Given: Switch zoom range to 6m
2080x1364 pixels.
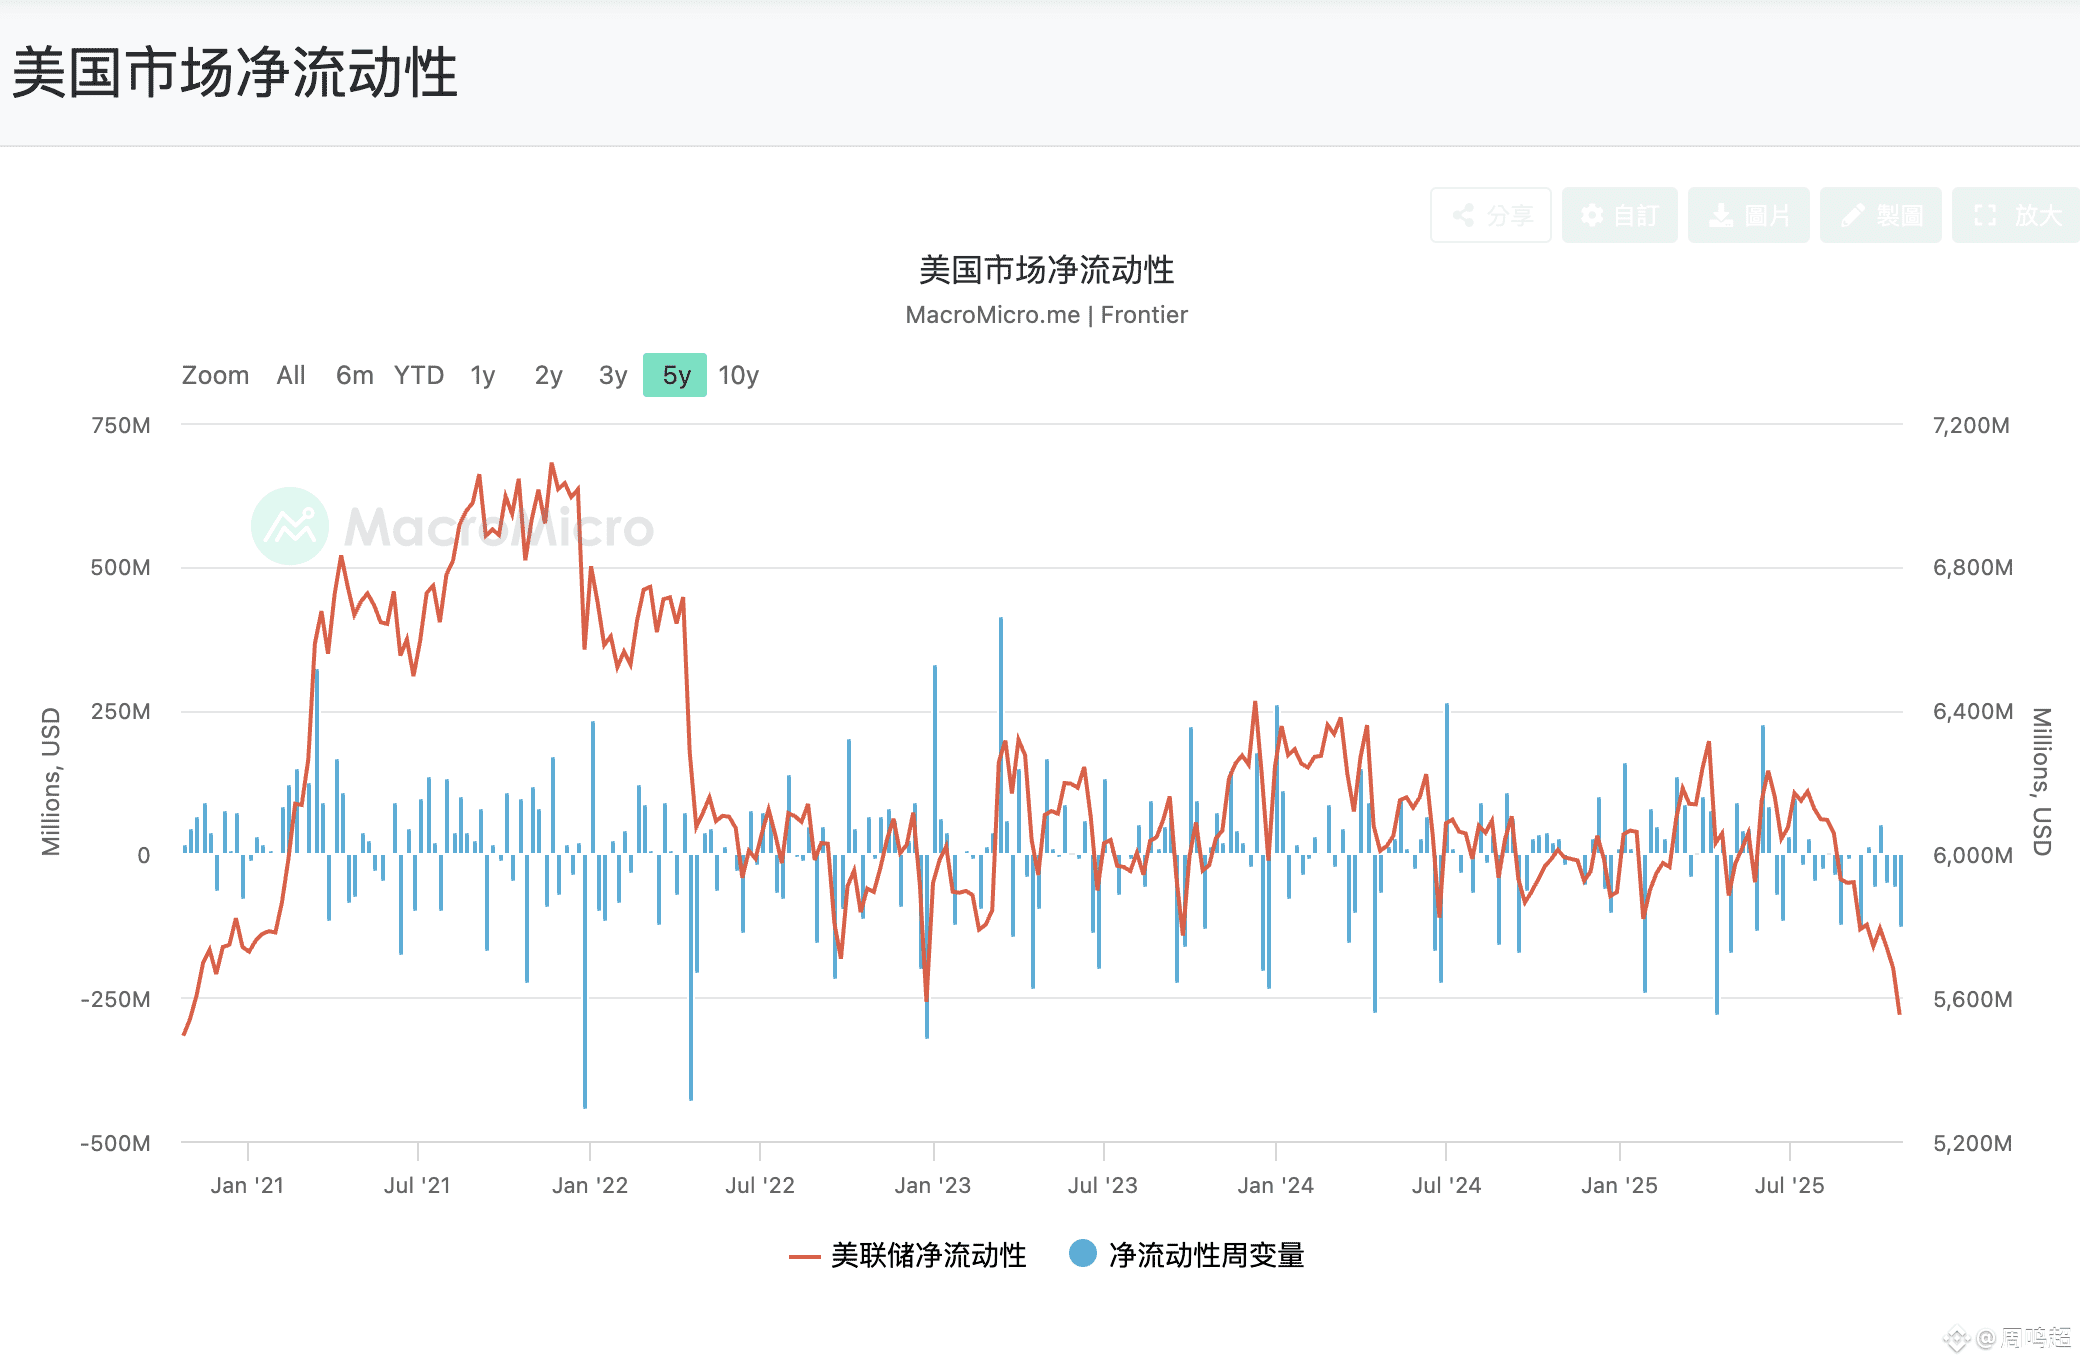Looking at the screenshot, I should (x=354, y=375).
